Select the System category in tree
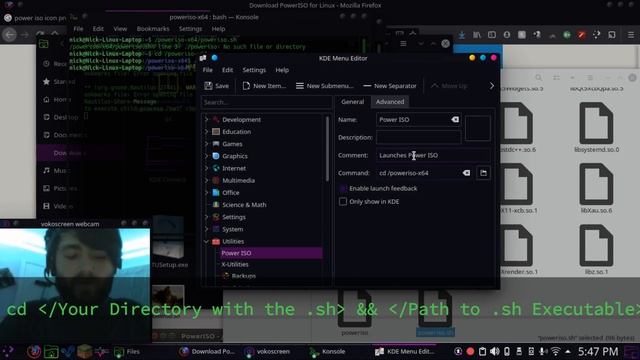Image resolution: width=640 pixels, height=360 pixels. pos(233,229)
